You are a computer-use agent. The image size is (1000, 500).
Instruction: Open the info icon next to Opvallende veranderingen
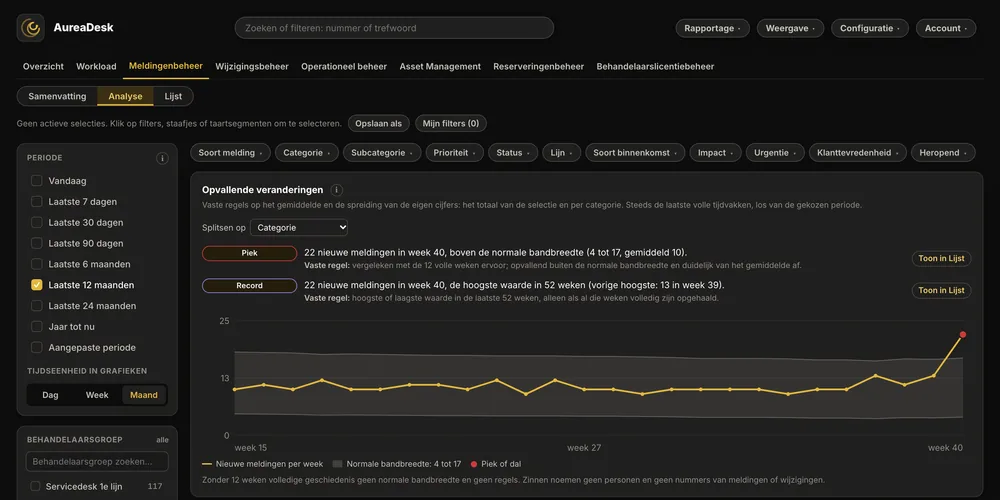337,190
